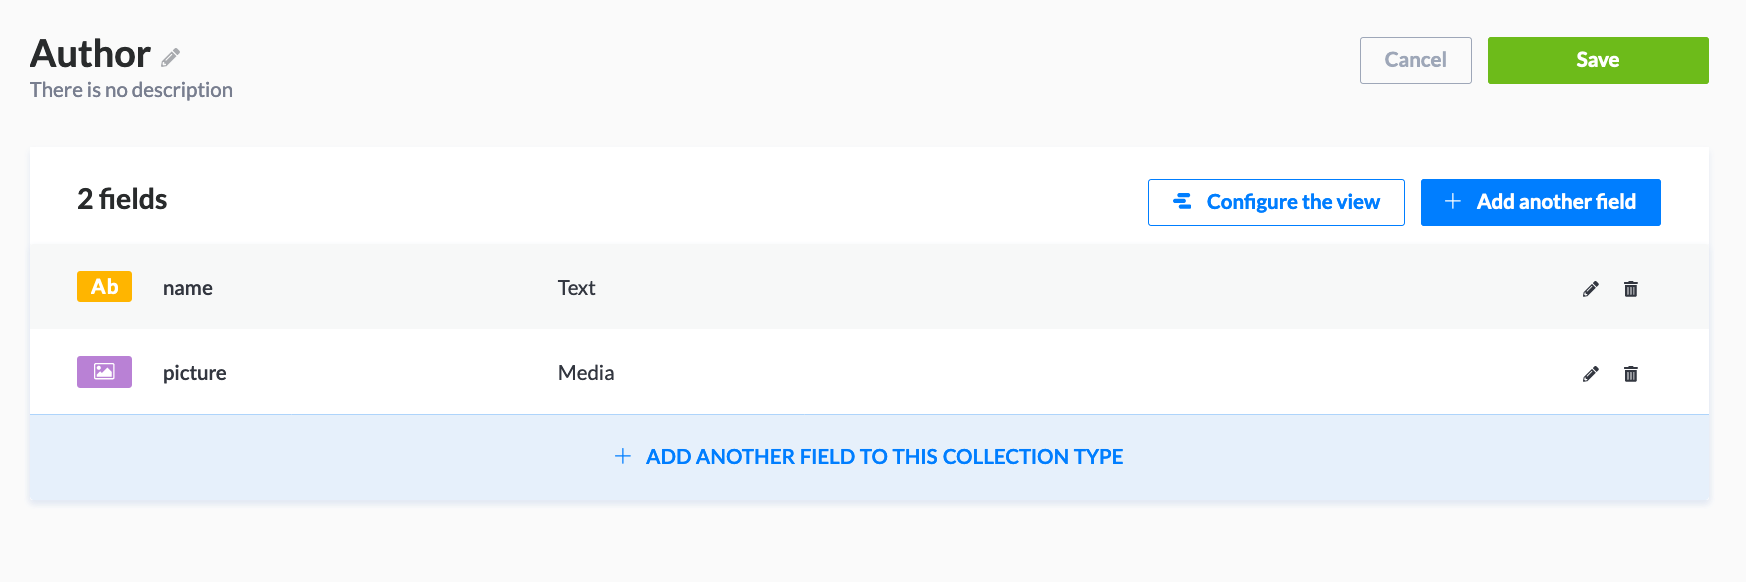Click the Author heading text

90,54
